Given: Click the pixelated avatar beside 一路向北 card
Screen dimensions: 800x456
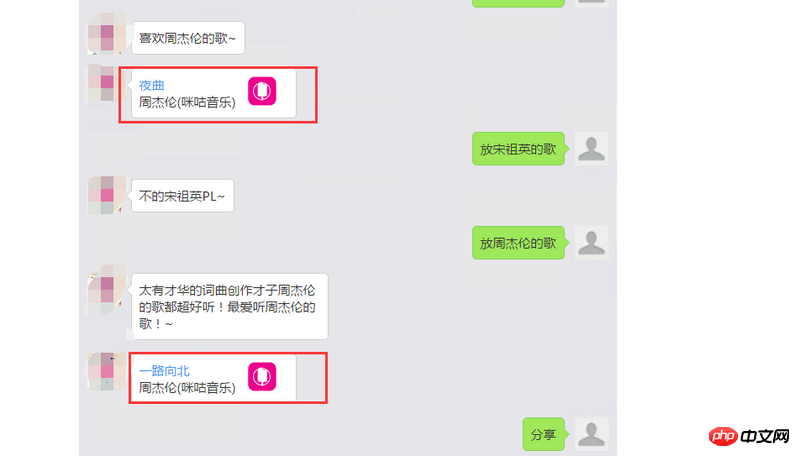Looking at the screenshot, I should (107, 372).
